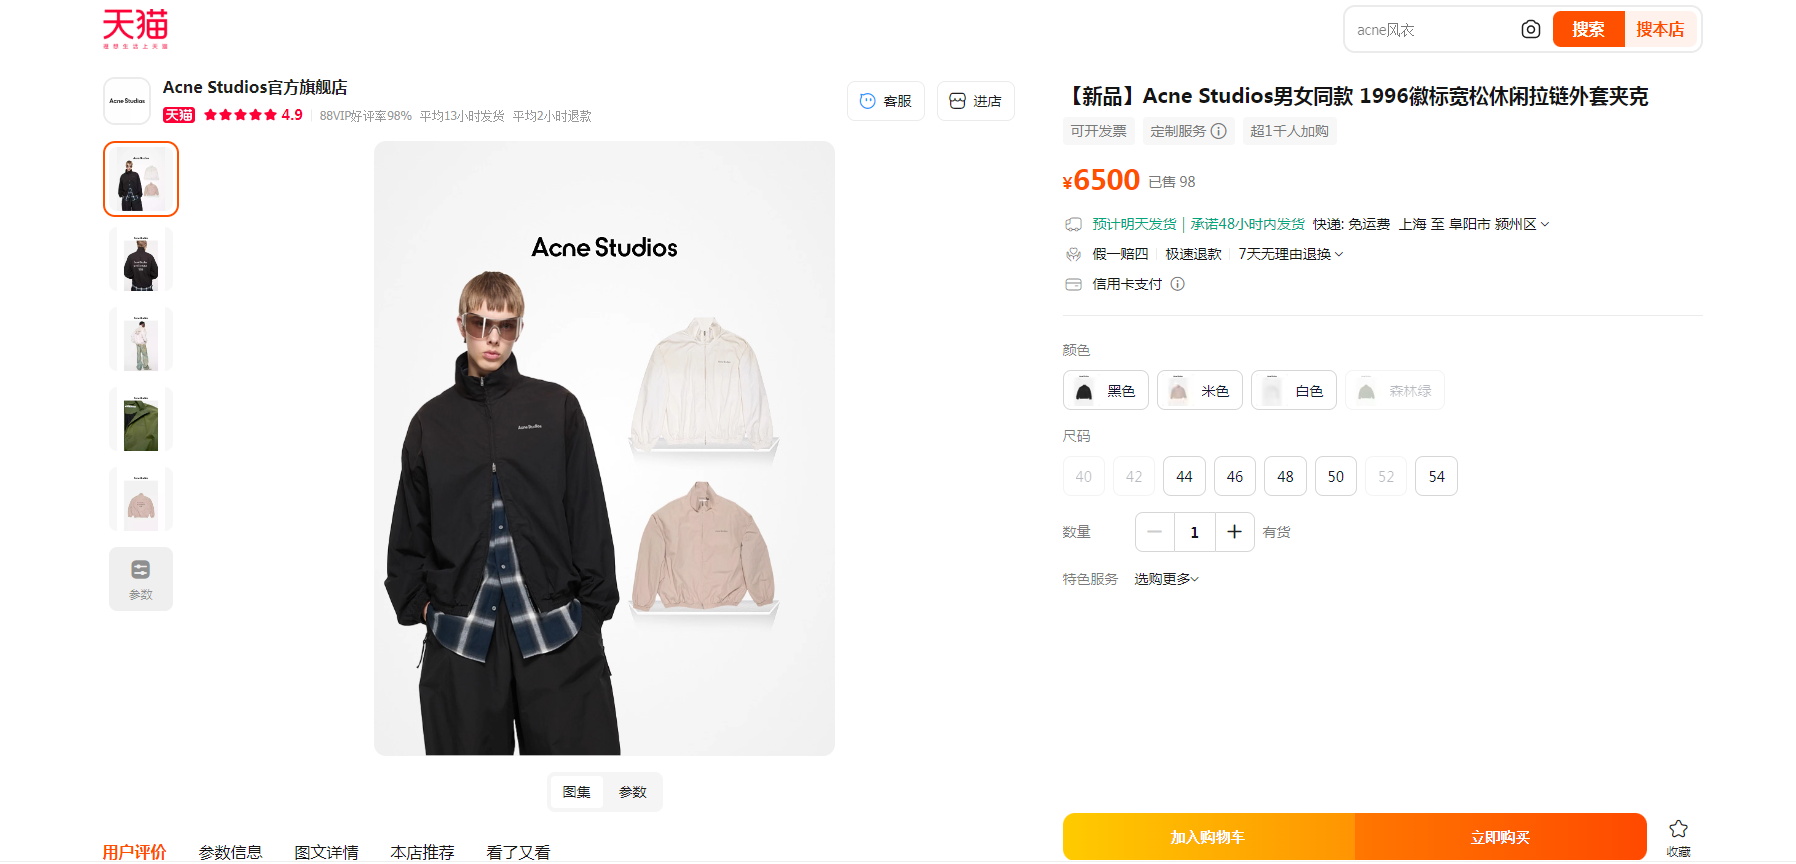Switch to 参数信息 tab

230,852
